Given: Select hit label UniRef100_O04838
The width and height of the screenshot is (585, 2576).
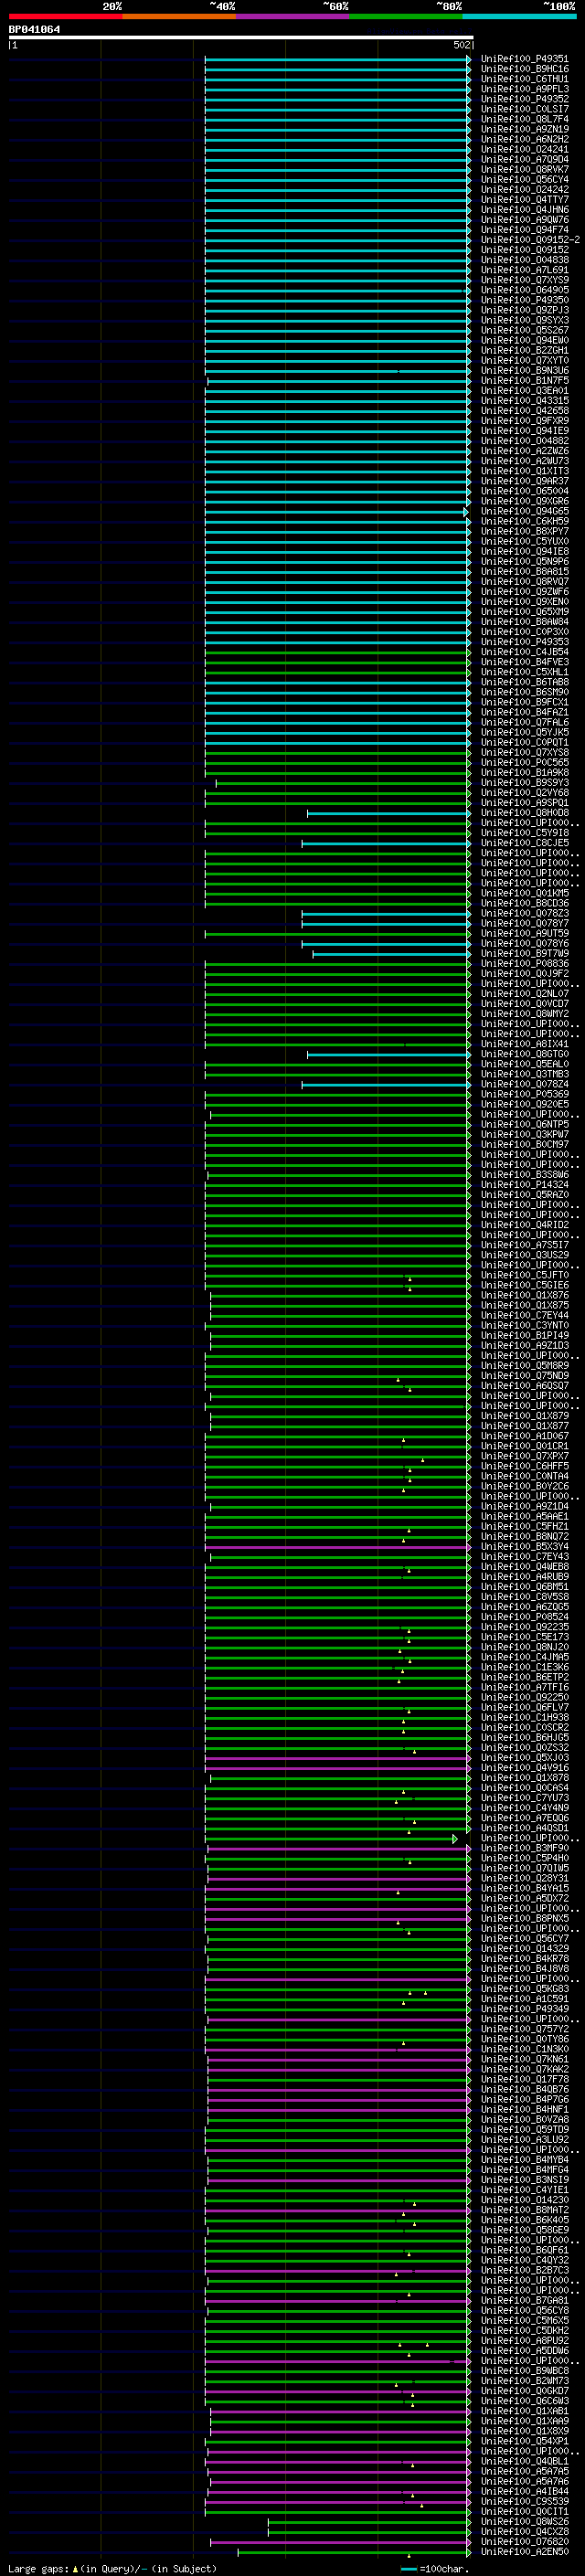Looking at the screenshot, I should coord(524,260).
